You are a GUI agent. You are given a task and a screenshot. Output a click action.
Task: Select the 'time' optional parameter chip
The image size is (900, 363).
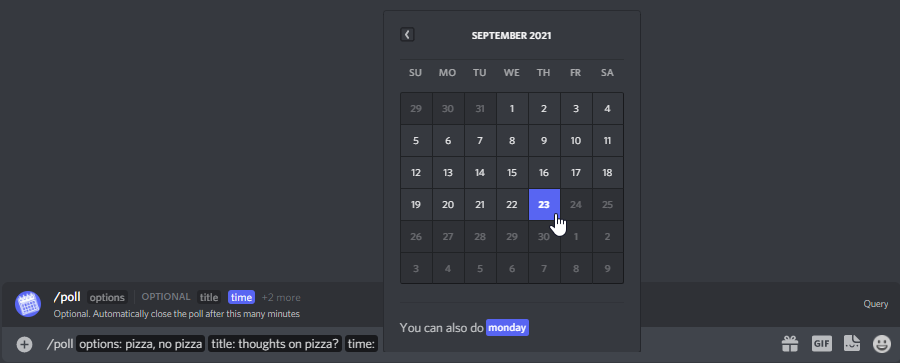(241, 298)
